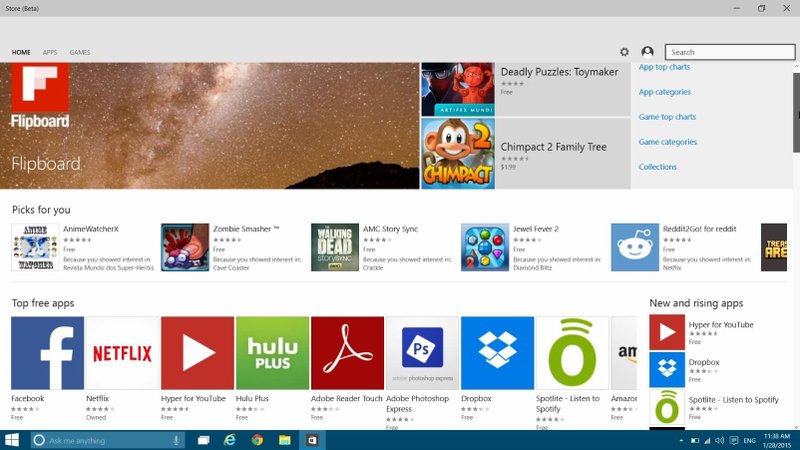Open the Adobe Reader Touch app tile
The width and height of the screenshot is (800, 450).
click(x=347, y=353)
